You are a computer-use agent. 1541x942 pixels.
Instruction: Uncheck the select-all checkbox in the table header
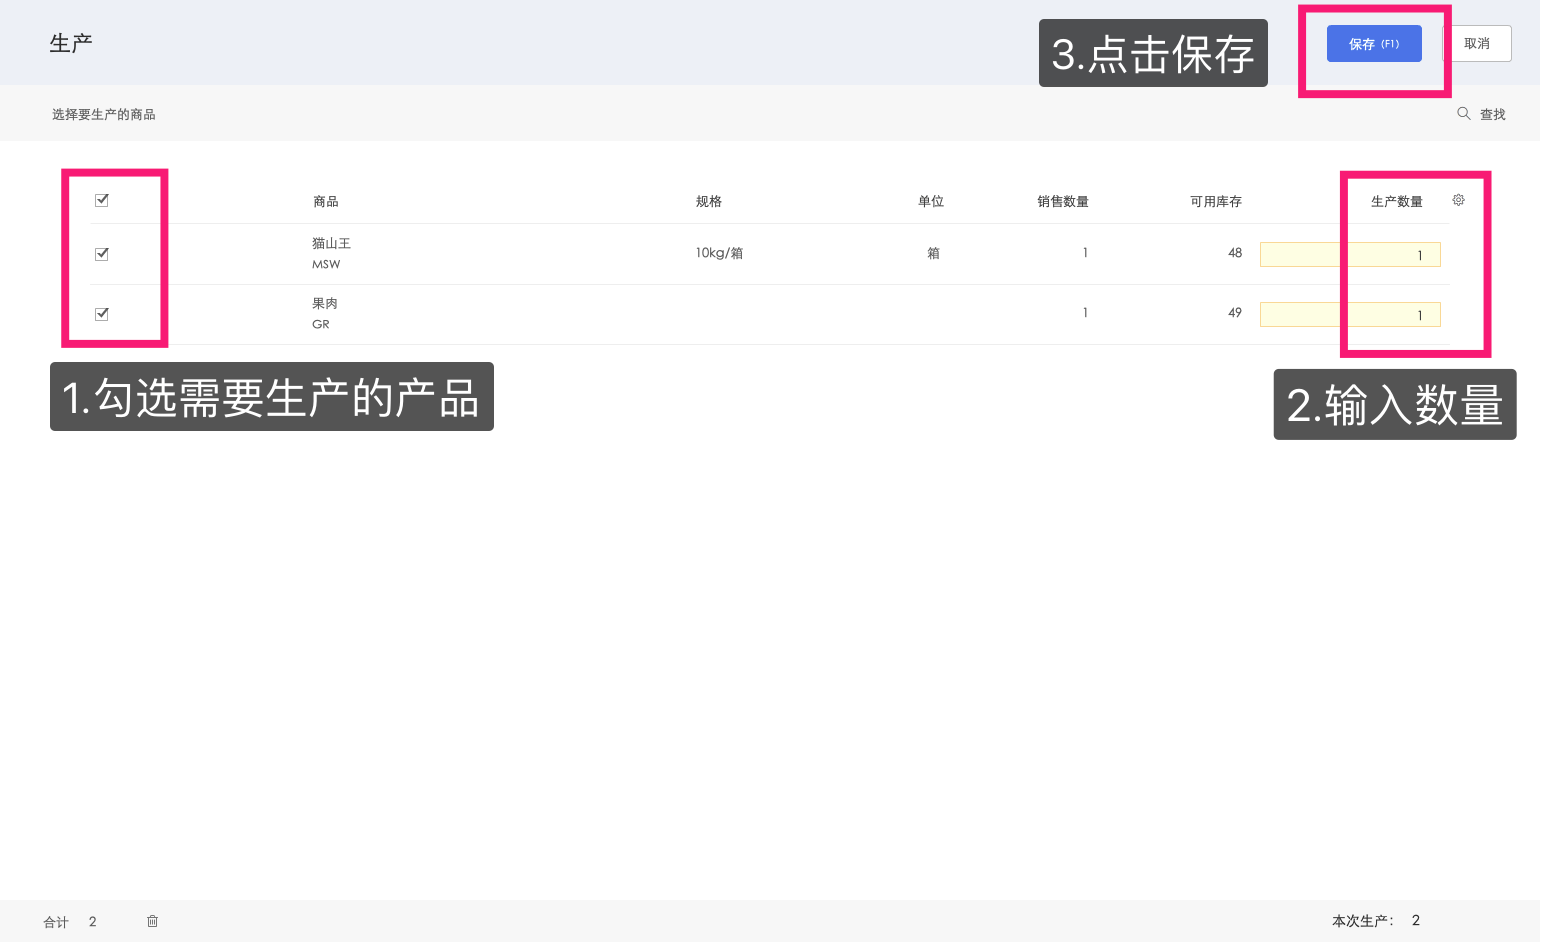[101, 199]
